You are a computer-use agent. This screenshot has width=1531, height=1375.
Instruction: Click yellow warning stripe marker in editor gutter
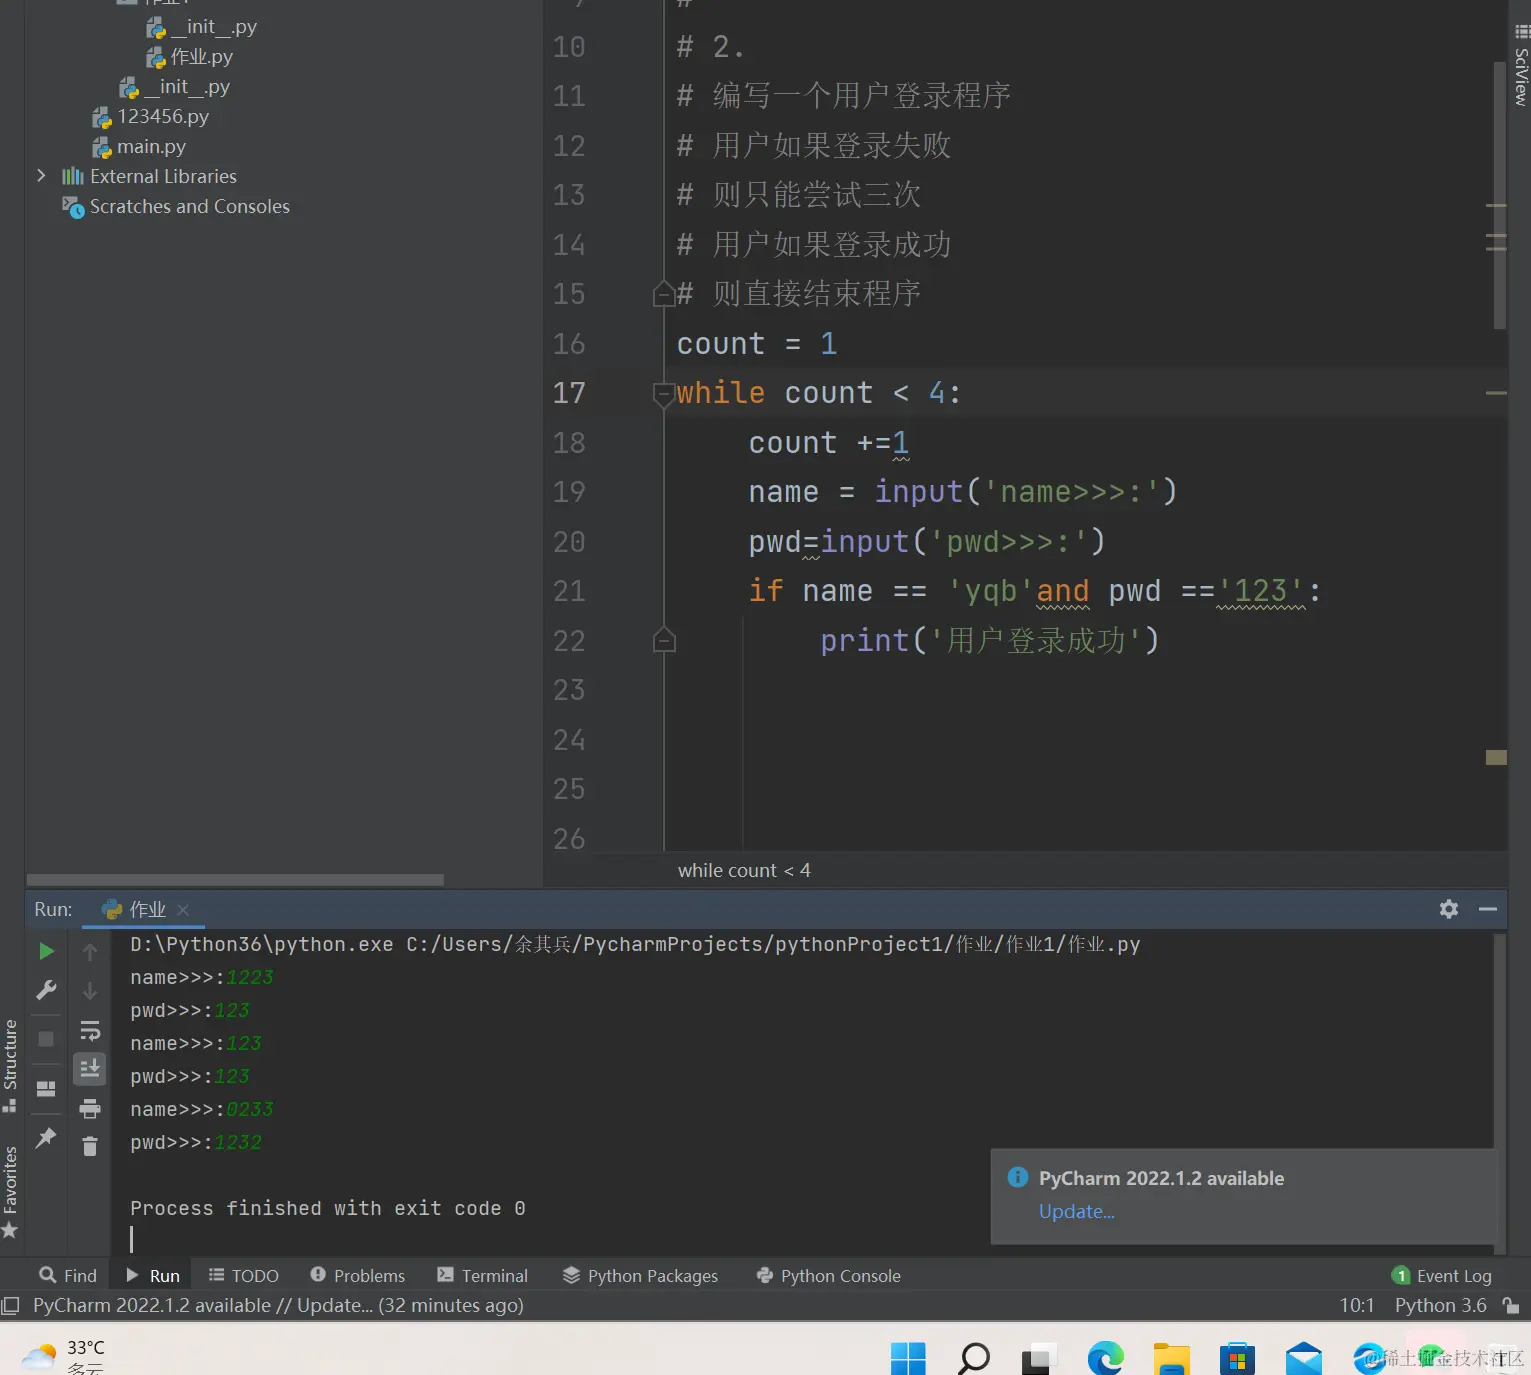[x=1496, y=757]
